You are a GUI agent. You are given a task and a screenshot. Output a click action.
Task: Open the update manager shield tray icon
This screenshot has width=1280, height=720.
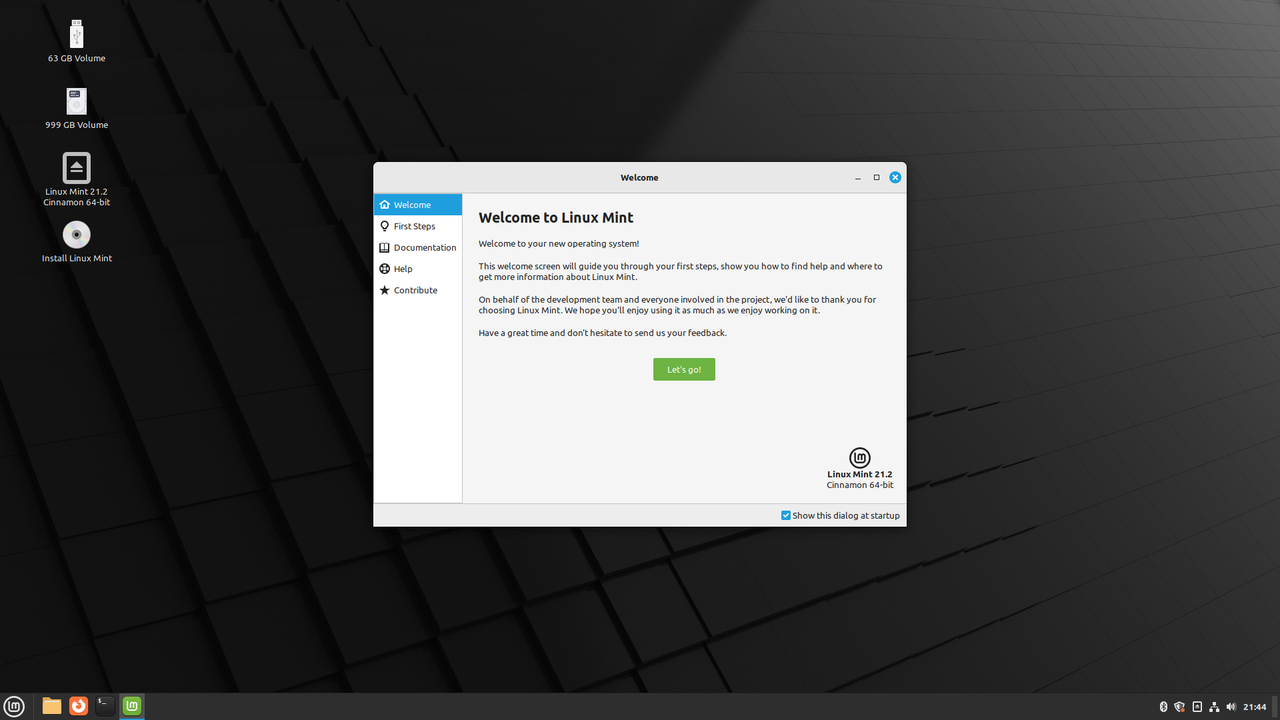[x=1180, y=707]
